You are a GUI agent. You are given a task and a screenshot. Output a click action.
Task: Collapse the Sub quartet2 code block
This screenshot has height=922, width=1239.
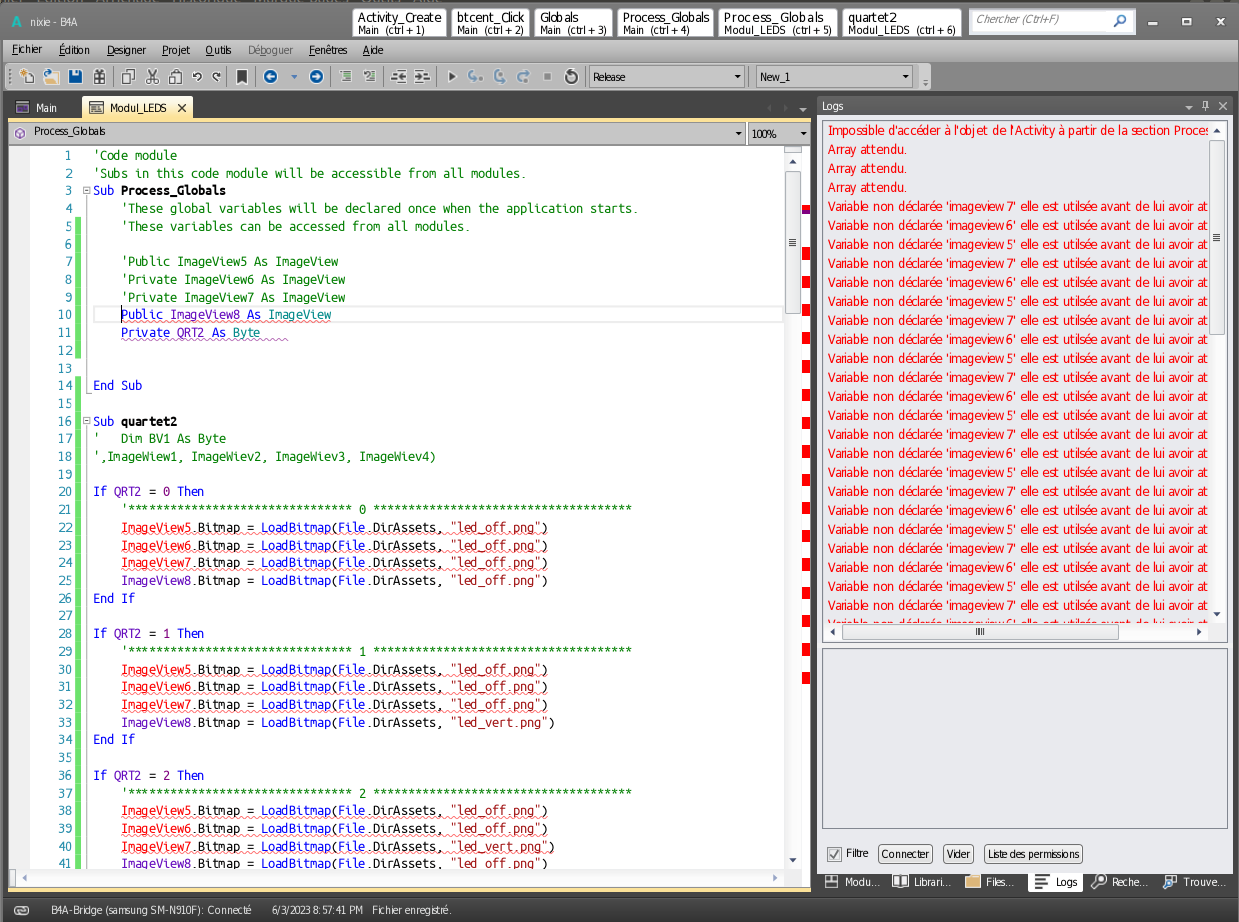pos(86,422)
